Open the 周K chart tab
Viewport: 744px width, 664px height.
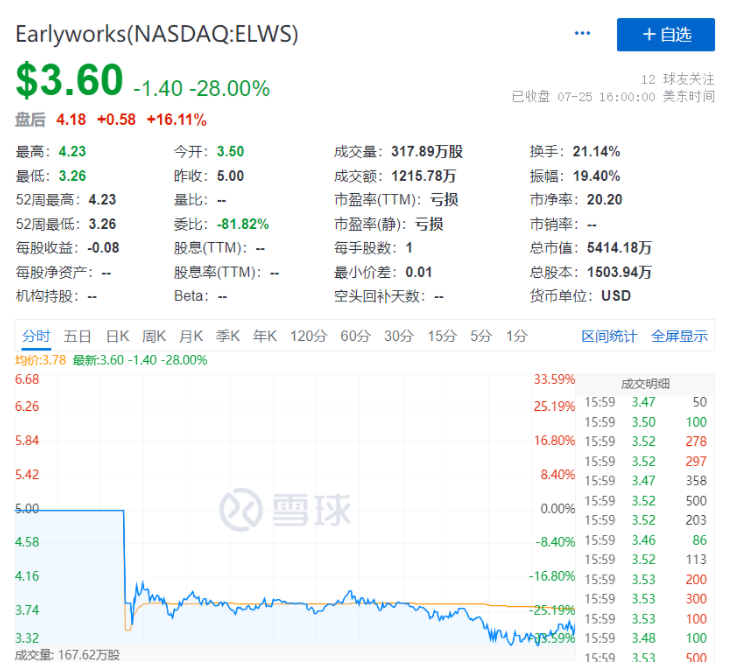point(154,336)
